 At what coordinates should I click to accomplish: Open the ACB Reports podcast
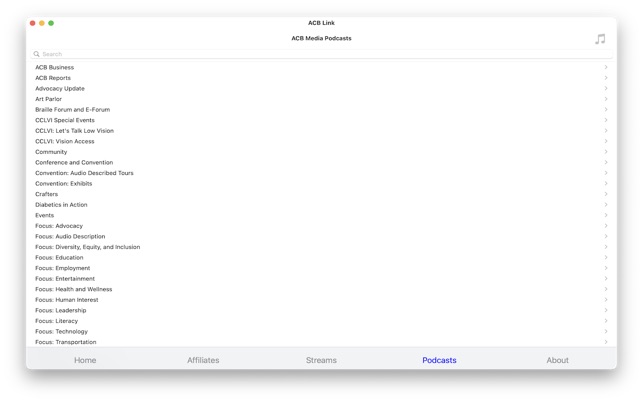pyautogui.click(x=322, y=78)
